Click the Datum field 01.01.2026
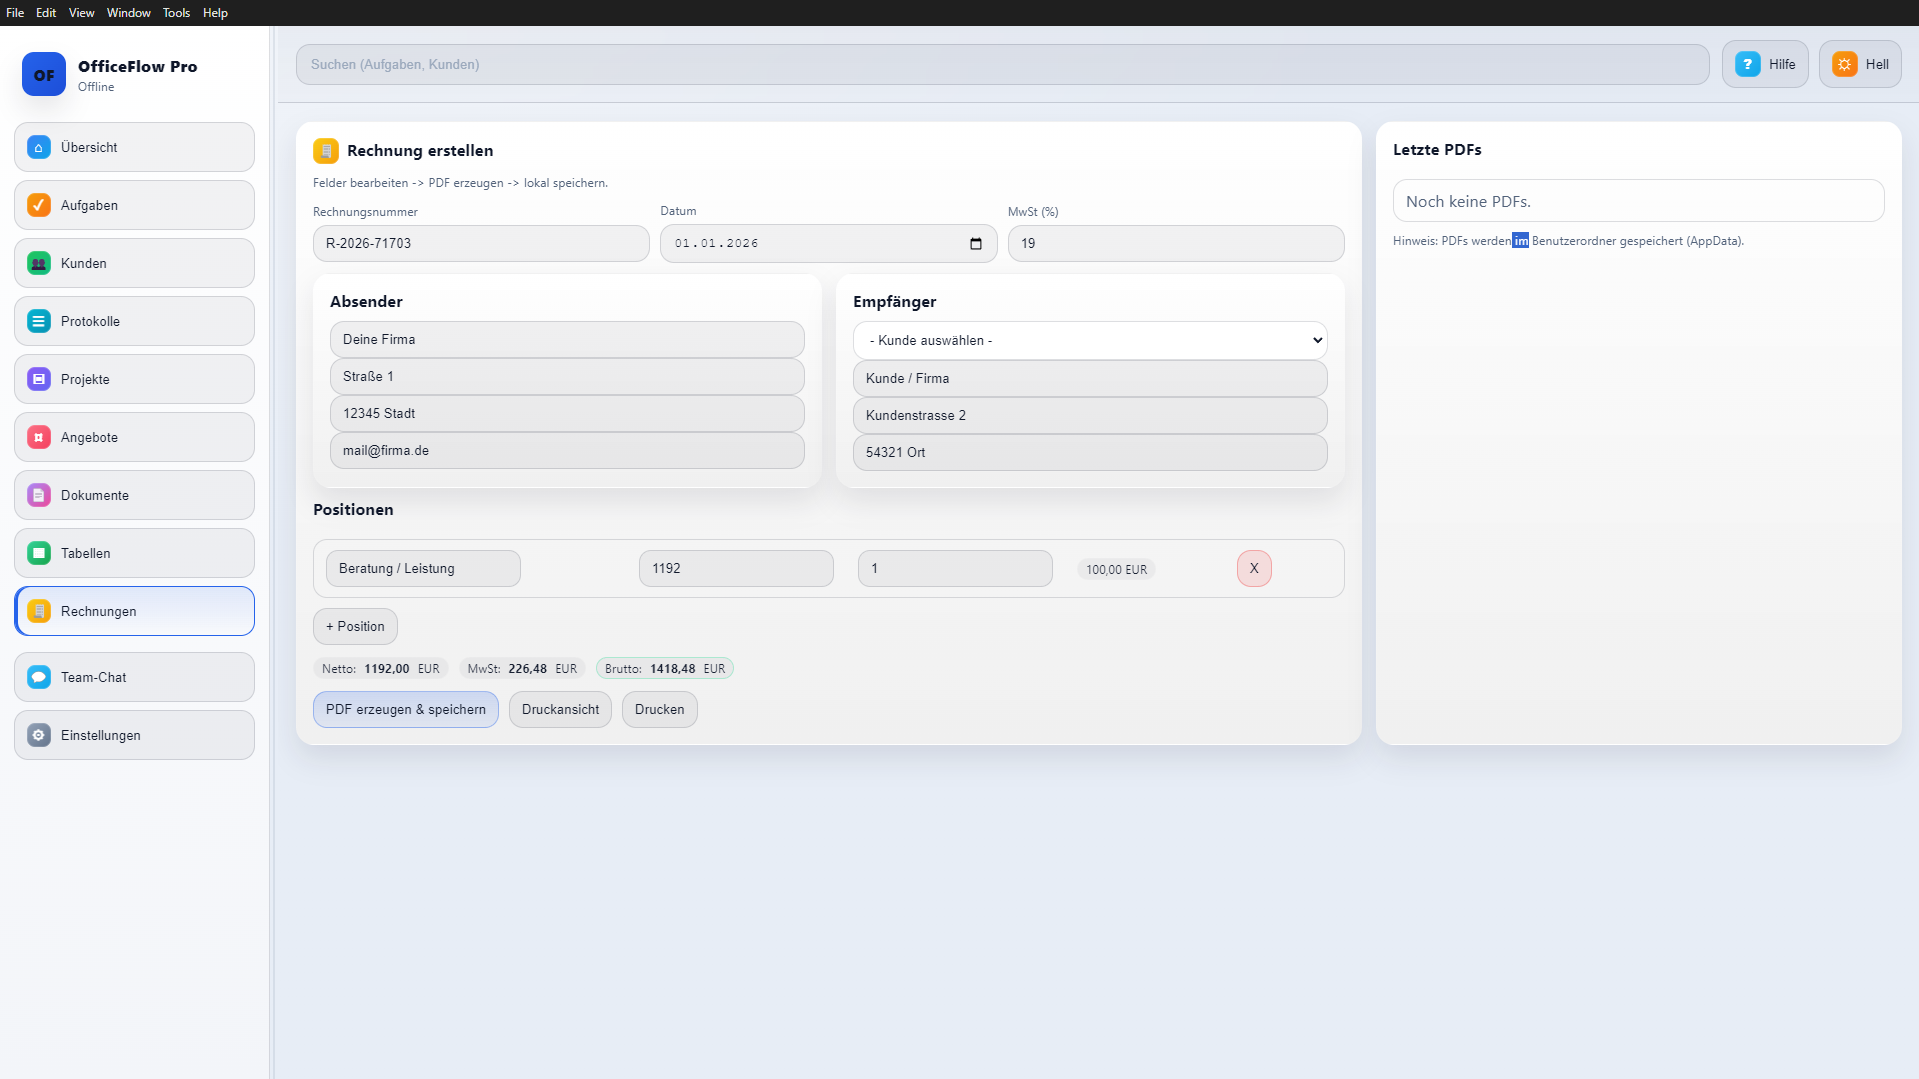 828,243
